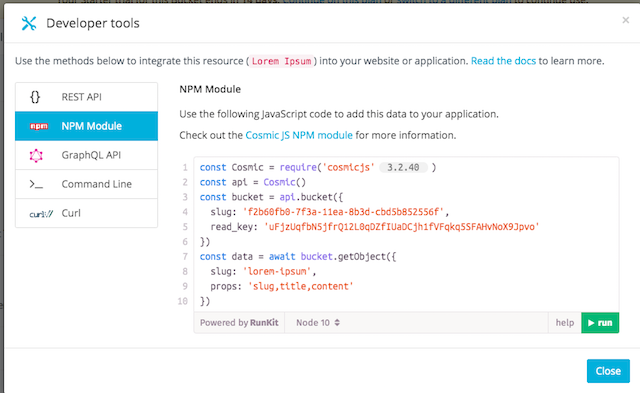Viewport: 640px width, 393px height.
Task: Click the Node 10 stepper arrows
Action: pos(337,323)
